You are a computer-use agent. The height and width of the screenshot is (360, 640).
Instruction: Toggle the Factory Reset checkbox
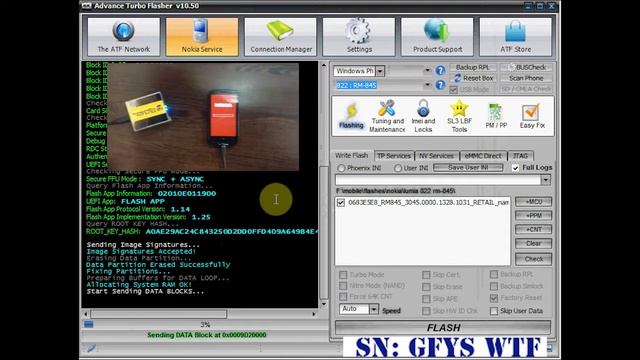click(494, 298)
